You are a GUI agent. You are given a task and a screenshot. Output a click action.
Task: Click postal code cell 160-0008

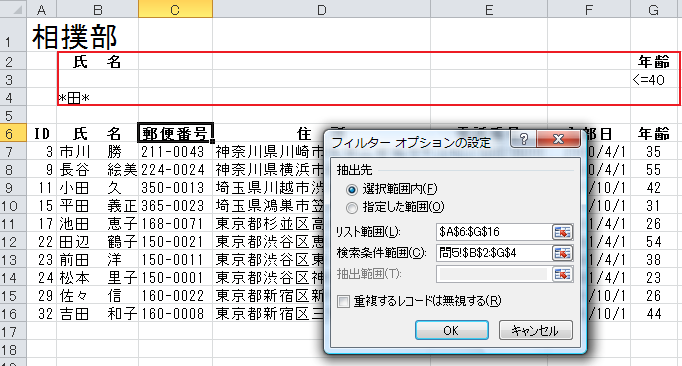(175, 313)
